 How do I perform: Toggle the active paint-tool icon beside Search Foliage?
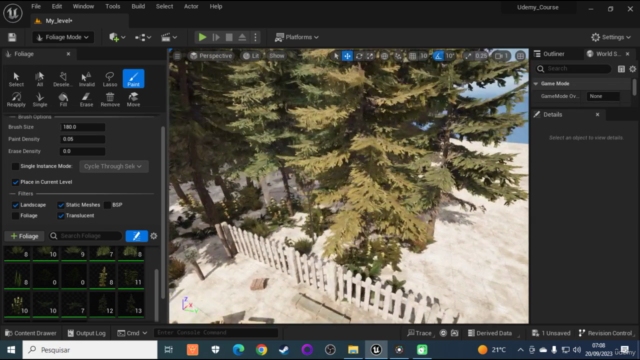137,236
